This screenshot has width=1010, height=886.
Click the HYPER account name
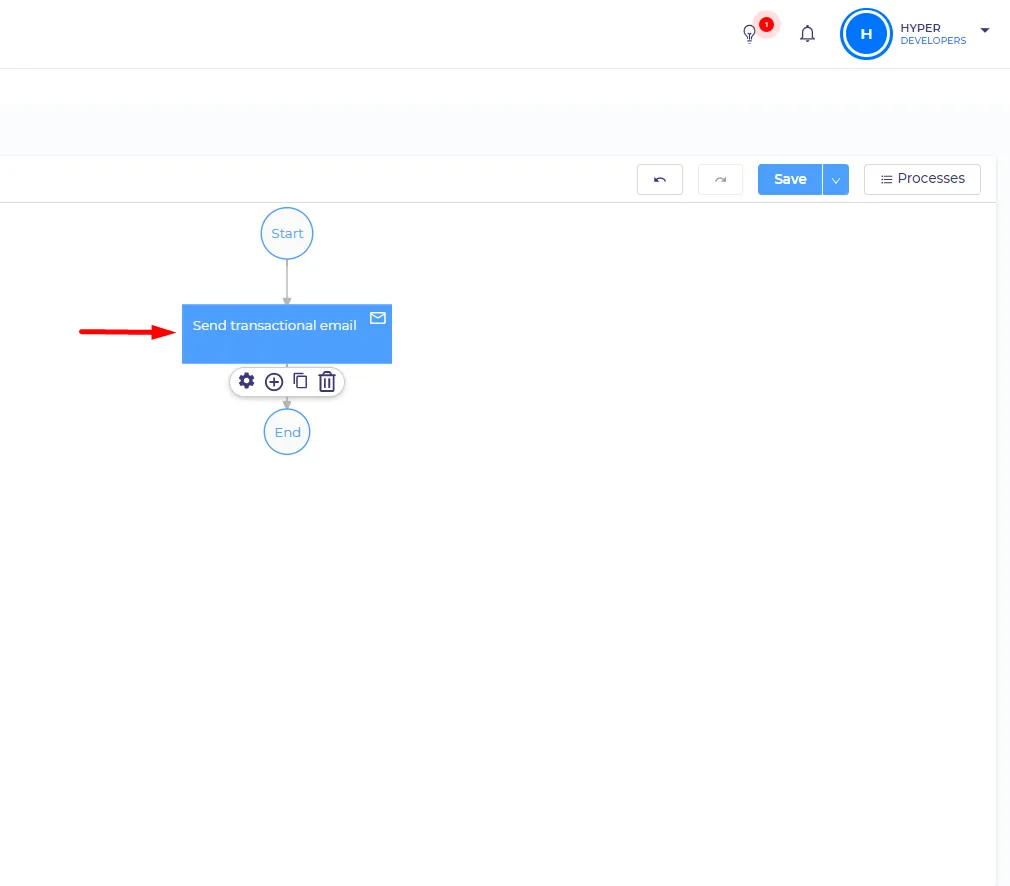pyautogui.click(x=920, y=28)
